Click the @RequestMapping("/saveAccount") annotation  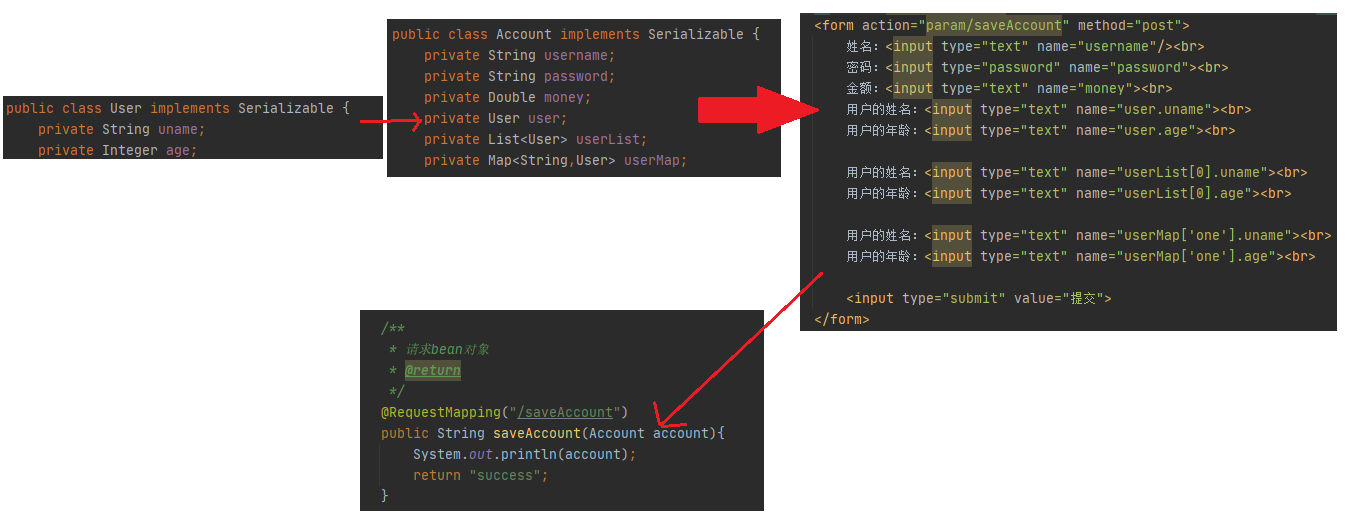505,412
